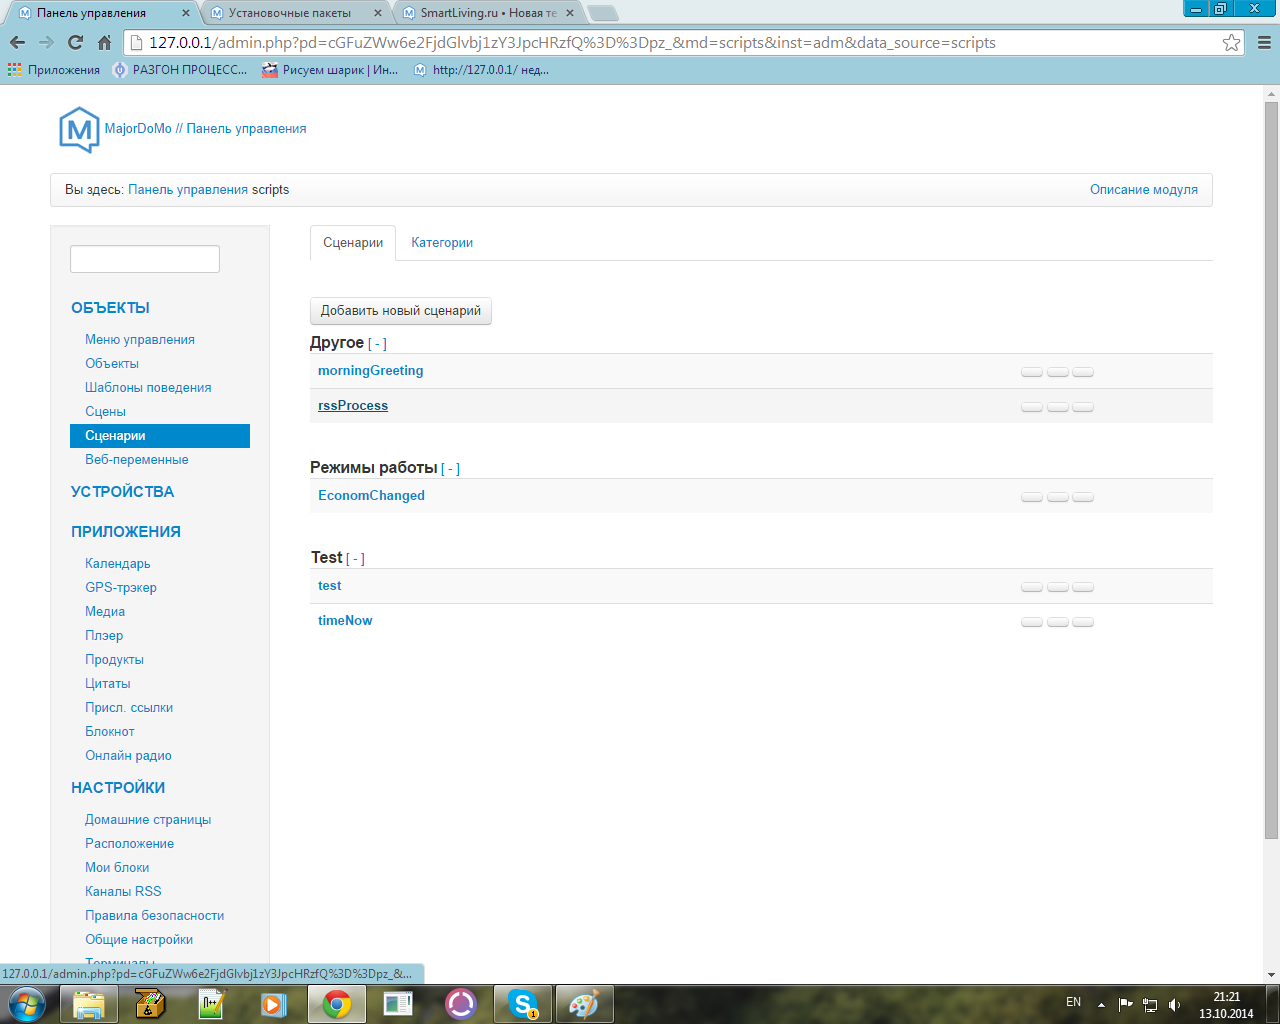The height and width of the screenshot is (1024, 1280).
Task: Open Каналы RSS in the sidebar
Action: [x=123, y=892]
